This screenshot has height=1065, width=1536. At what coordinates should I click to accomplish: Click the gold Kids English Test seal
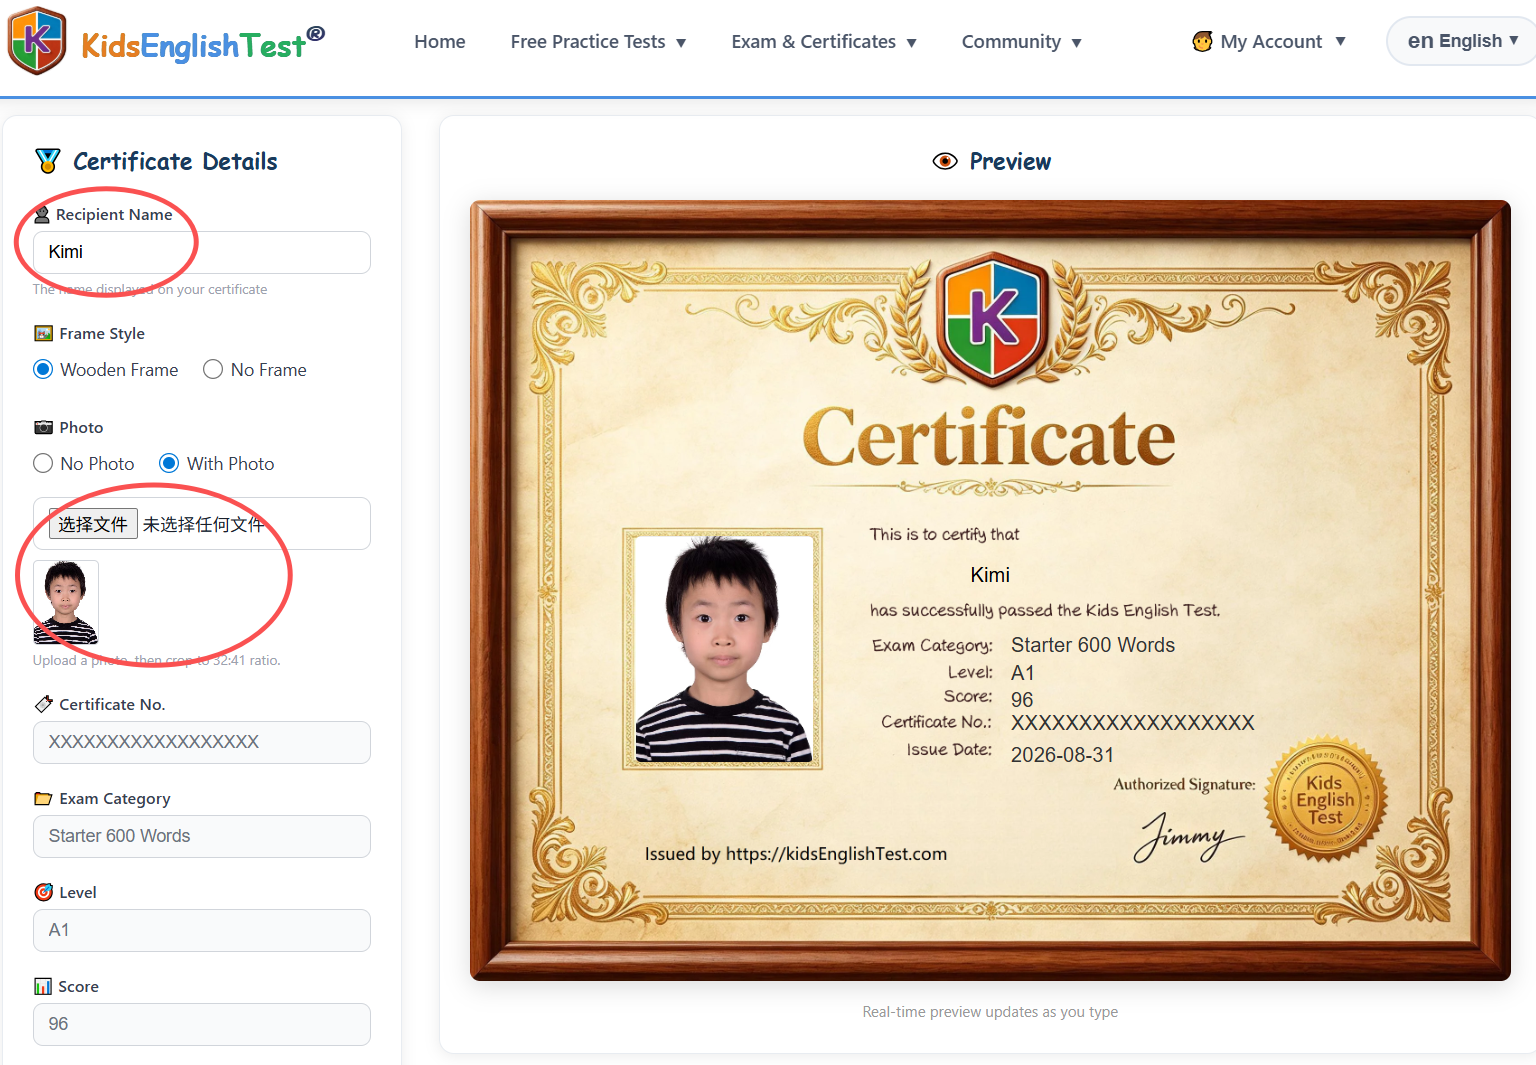point(1325,800)
